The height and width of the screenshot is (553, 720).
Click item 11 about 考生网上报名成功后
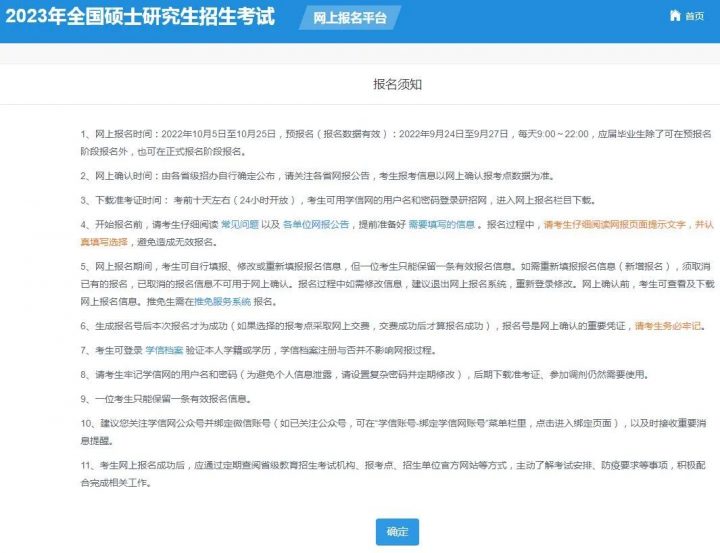pyautogui.click(x=393, y=474)
